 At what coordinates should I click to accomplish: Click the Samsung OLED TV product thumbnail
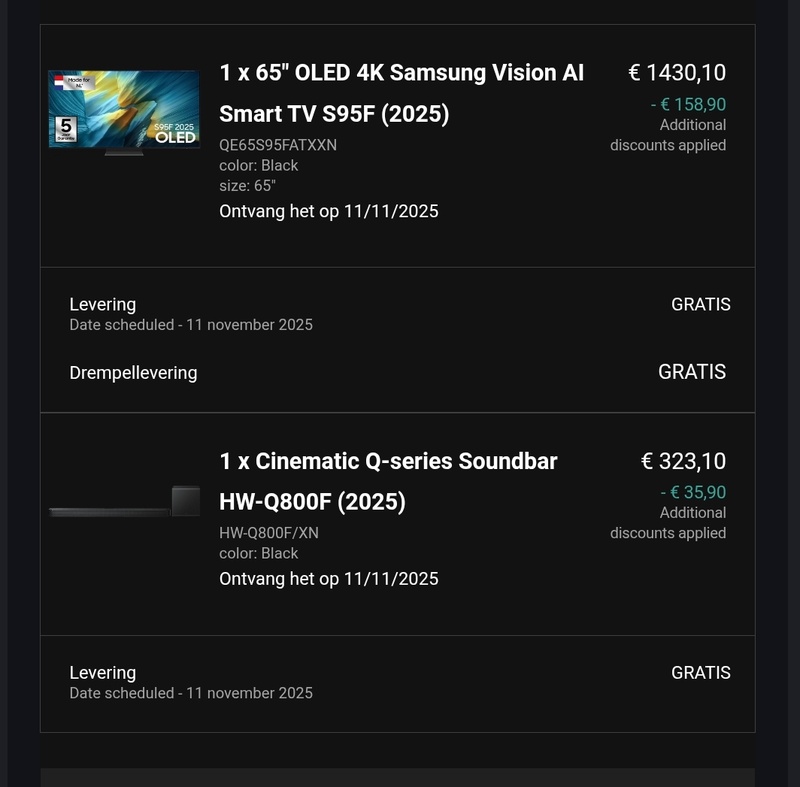click(124, 109)
